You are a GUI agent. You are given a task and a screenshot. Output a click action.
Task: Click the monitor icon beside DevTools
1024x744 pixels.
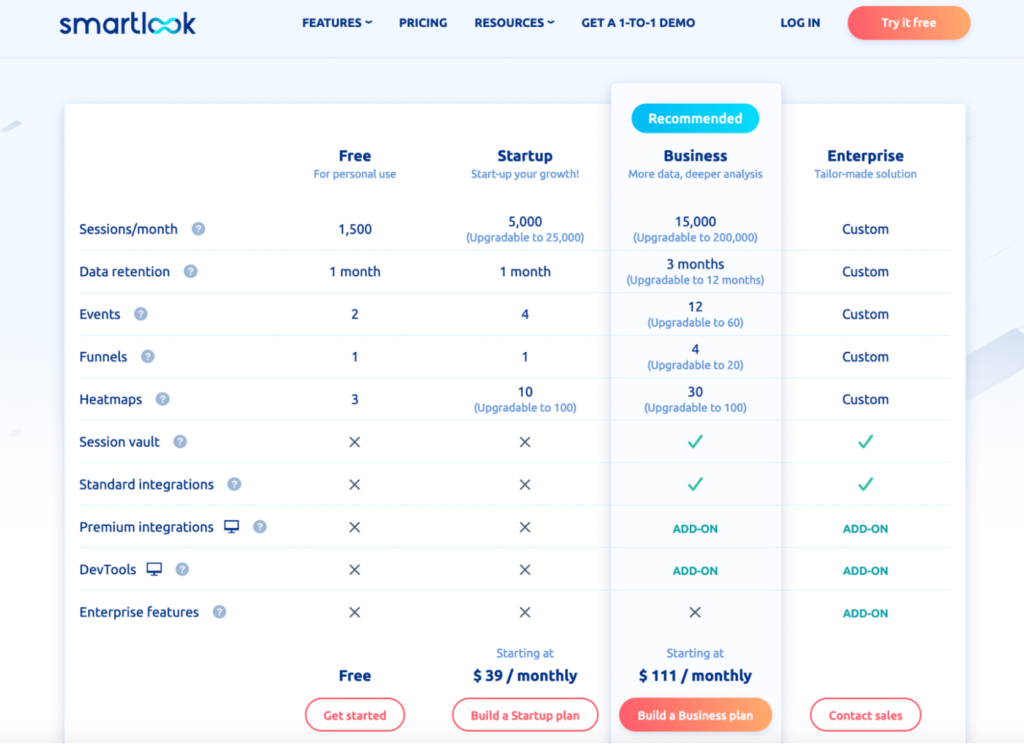click(154, 569)
